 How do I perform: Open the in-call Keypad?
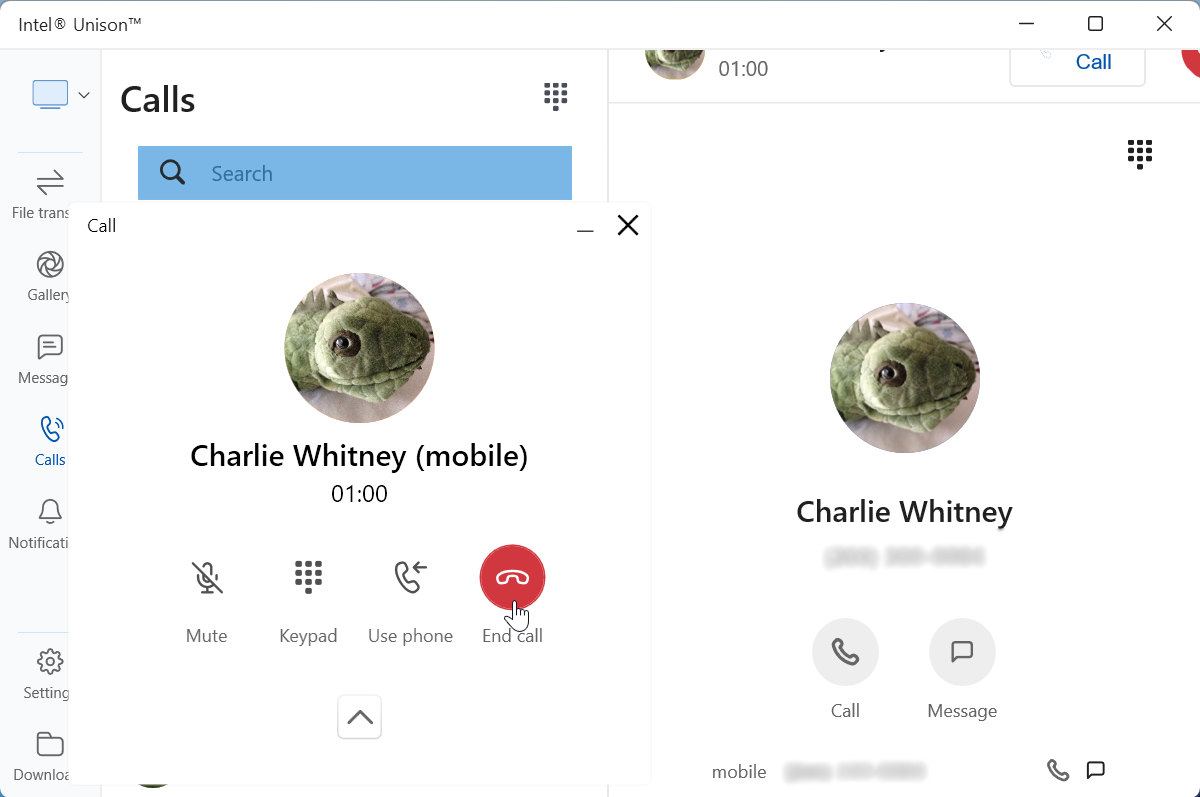pyautogui.click(x=308, y=577)
